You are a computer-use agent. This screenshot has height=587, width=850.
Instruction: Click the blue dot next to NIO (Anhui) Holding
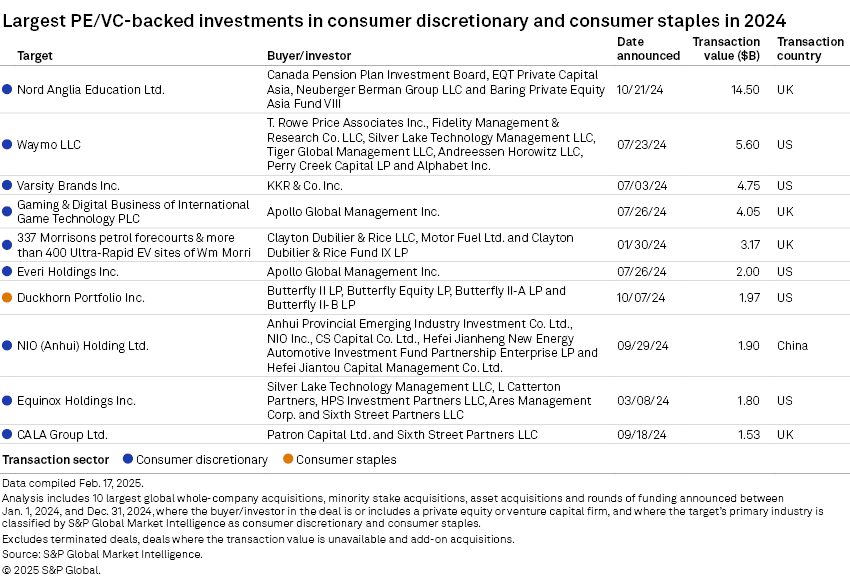(8, 346)
